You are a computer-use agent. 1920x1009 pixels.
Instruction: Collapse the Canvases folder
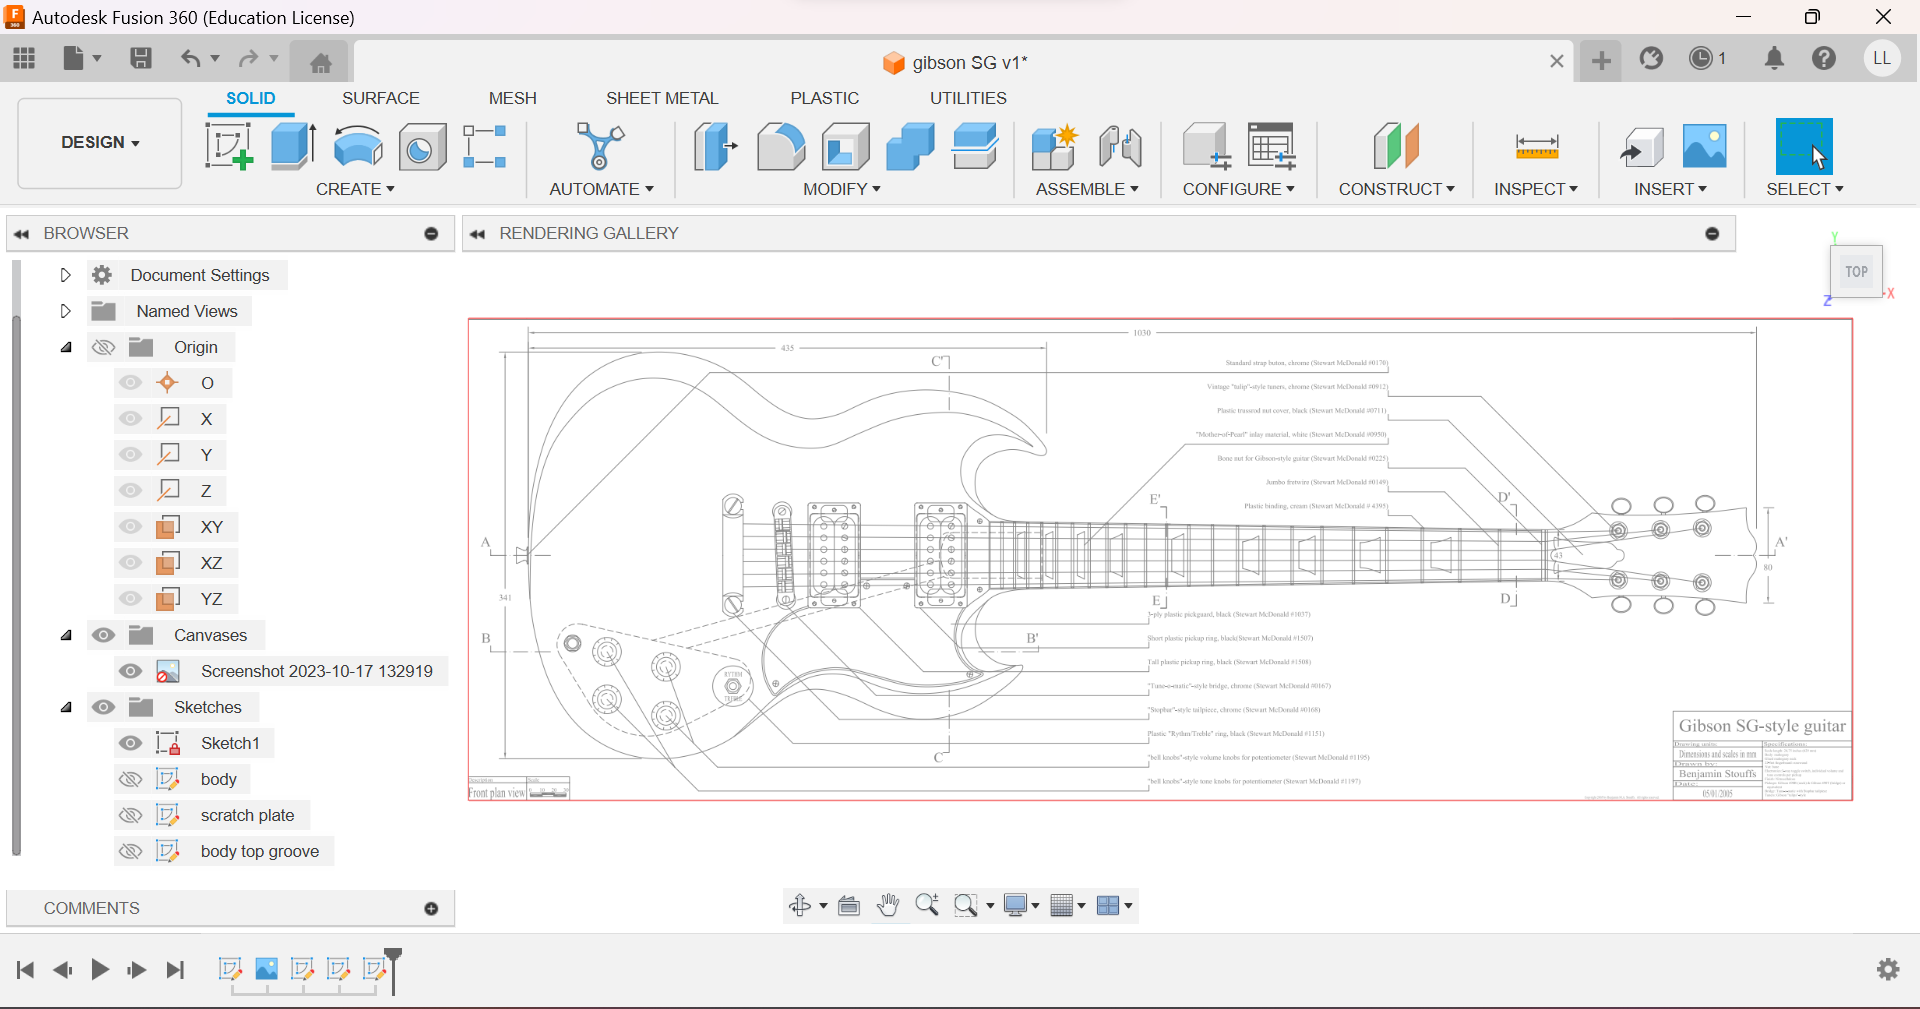click(66, 635)
